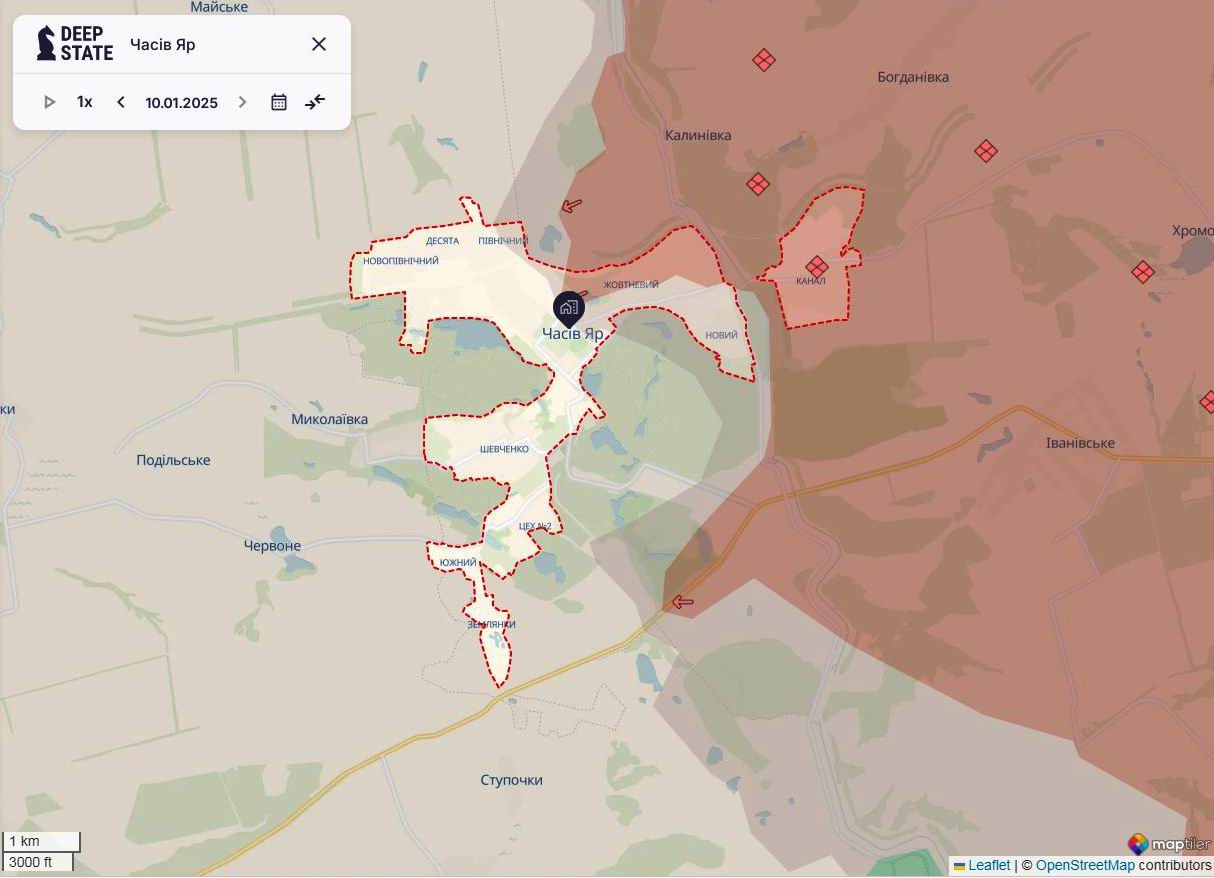Screen dimensions: 1214x878
Task: Click the diamond marker near Хромове
Action: (1143, 271)
